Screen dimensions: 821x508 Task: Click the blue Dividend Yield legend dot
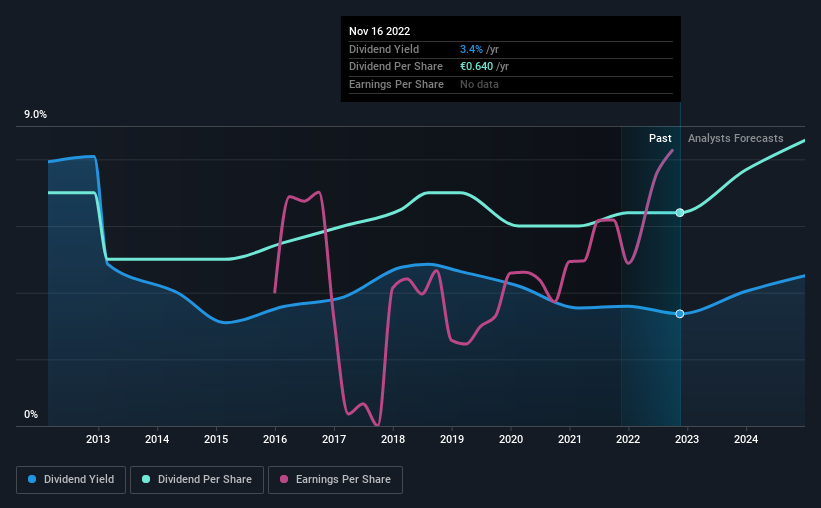coord(32,479)
